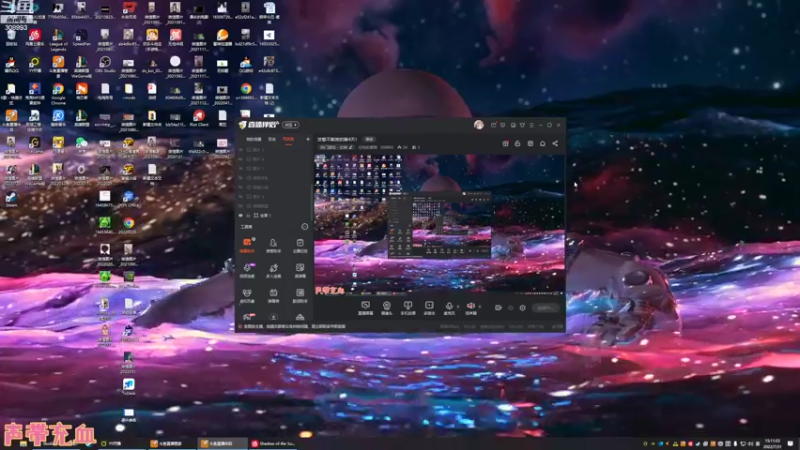The width and height of the screenshot is (800, 450).
Task: Open the OBS Studio desktop shortcut
Action: [105, 67]
